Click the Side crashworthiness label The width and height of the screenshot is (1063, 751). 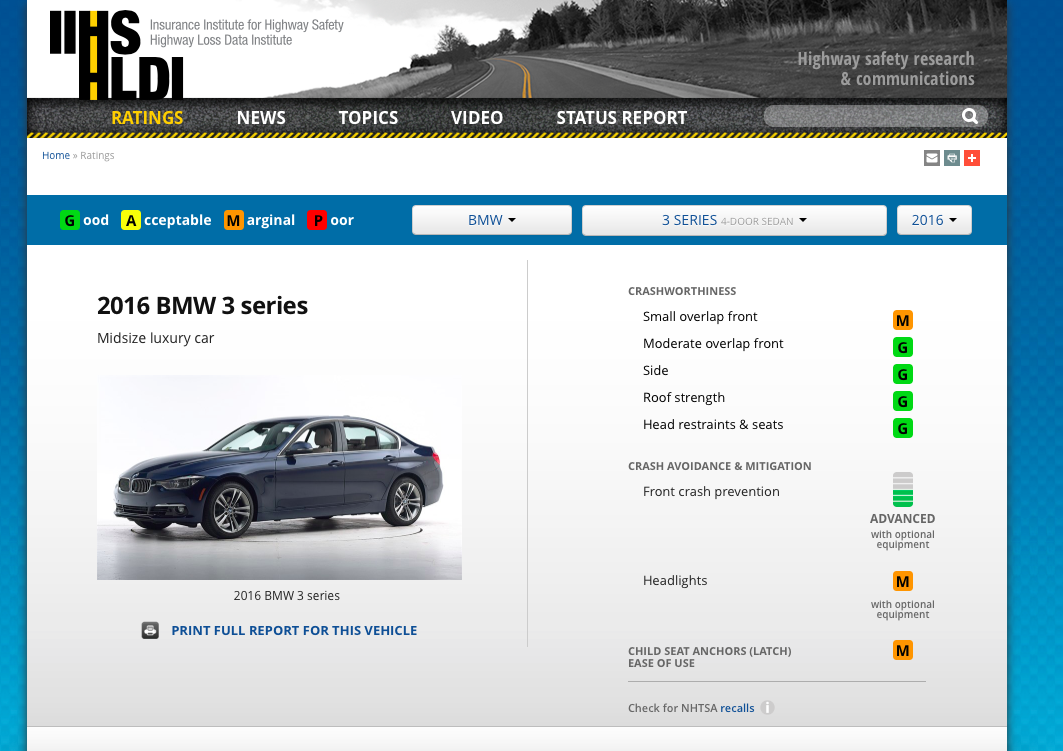click(656, 370)
